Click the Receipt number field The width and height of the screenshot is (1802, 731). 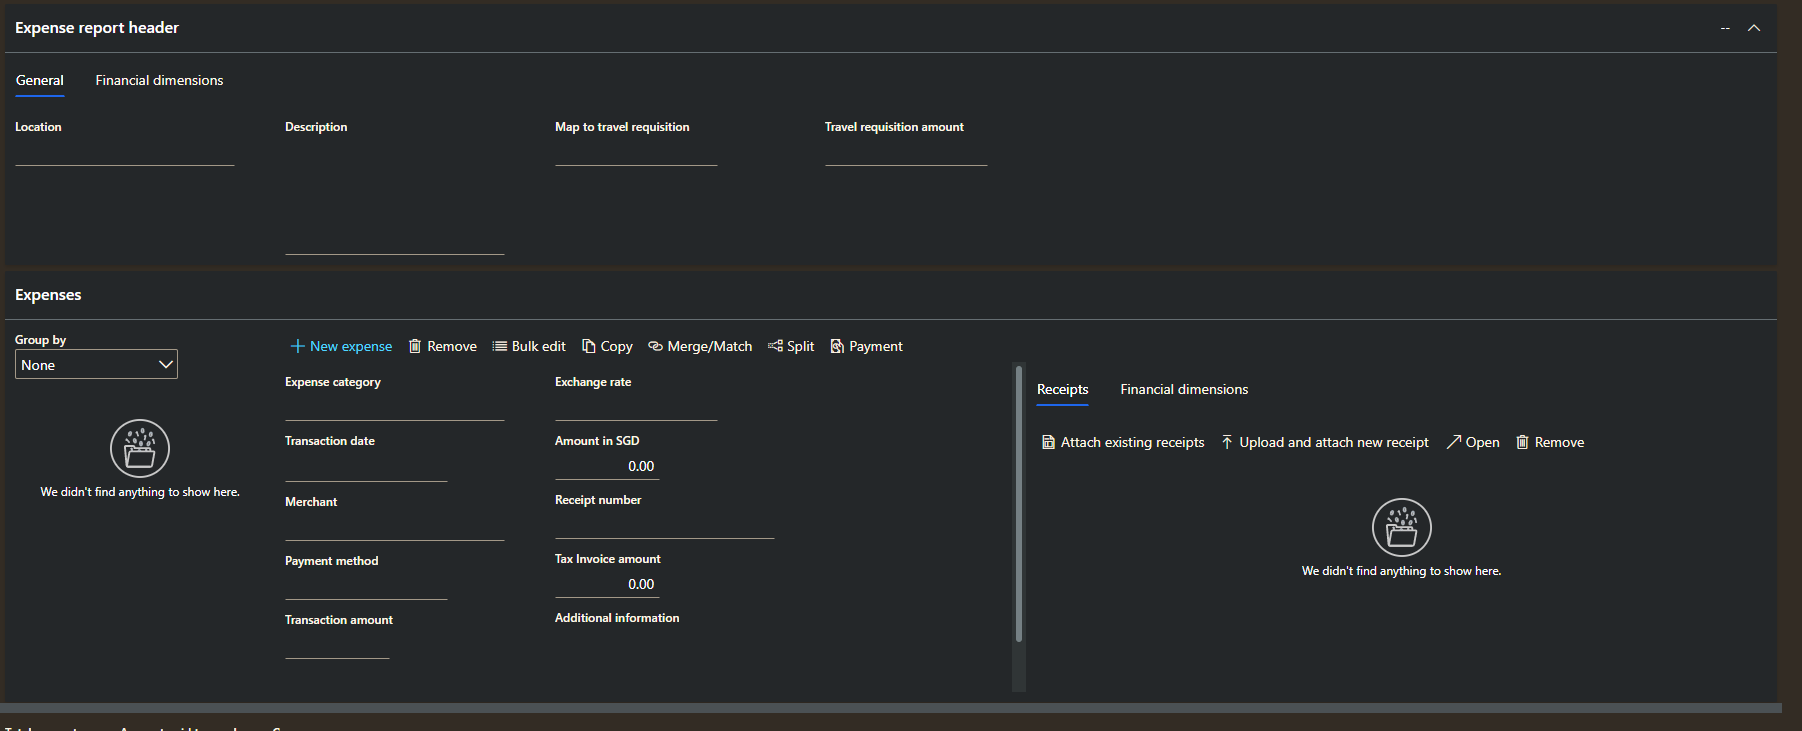click(664, 525)
